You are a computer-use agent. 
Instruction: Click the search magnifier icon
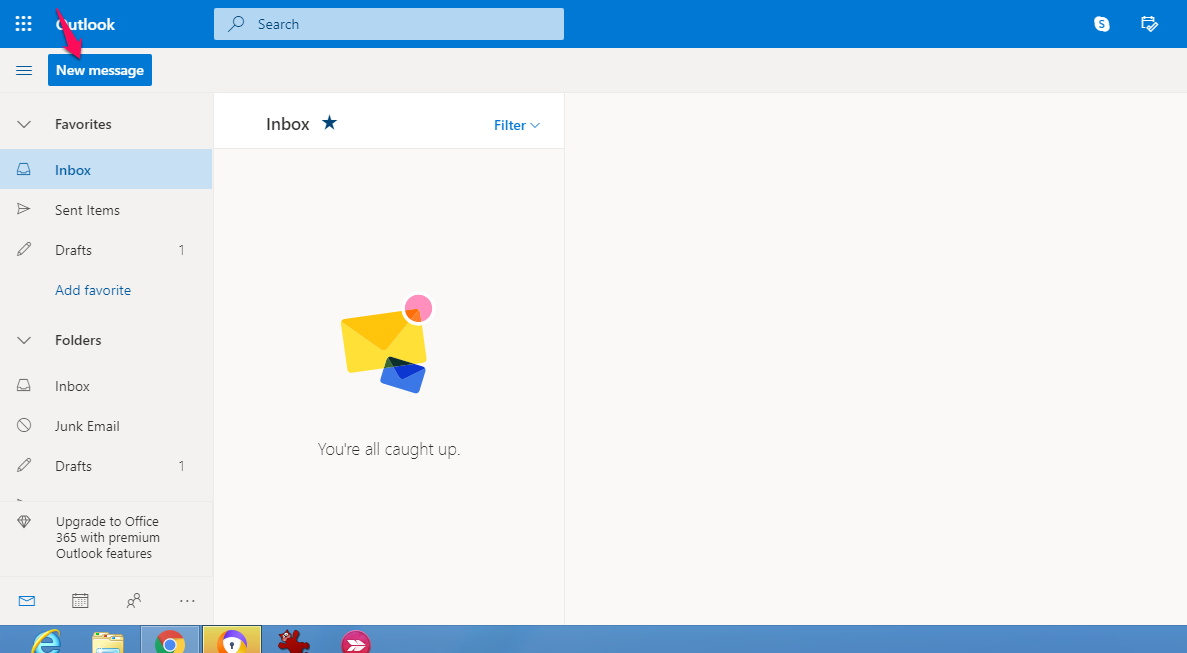click(236, 23)
